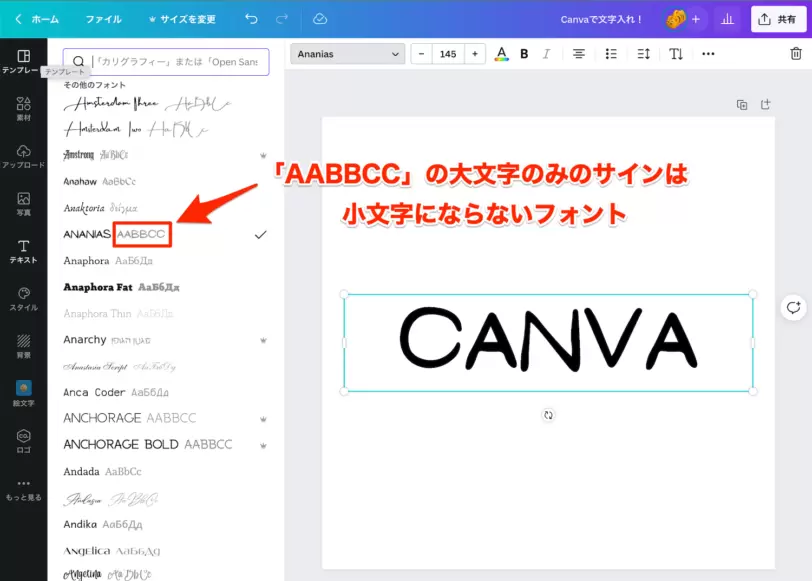This screenshot has width=812, height=581.
Task: Click the More (もっと見る) sidebar item
Action: point(23,489)
